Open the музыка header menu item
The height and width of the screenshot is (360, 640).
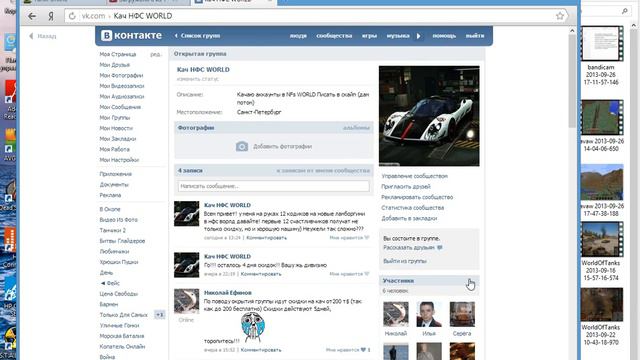pyautogui.click(x=398, y=36)
